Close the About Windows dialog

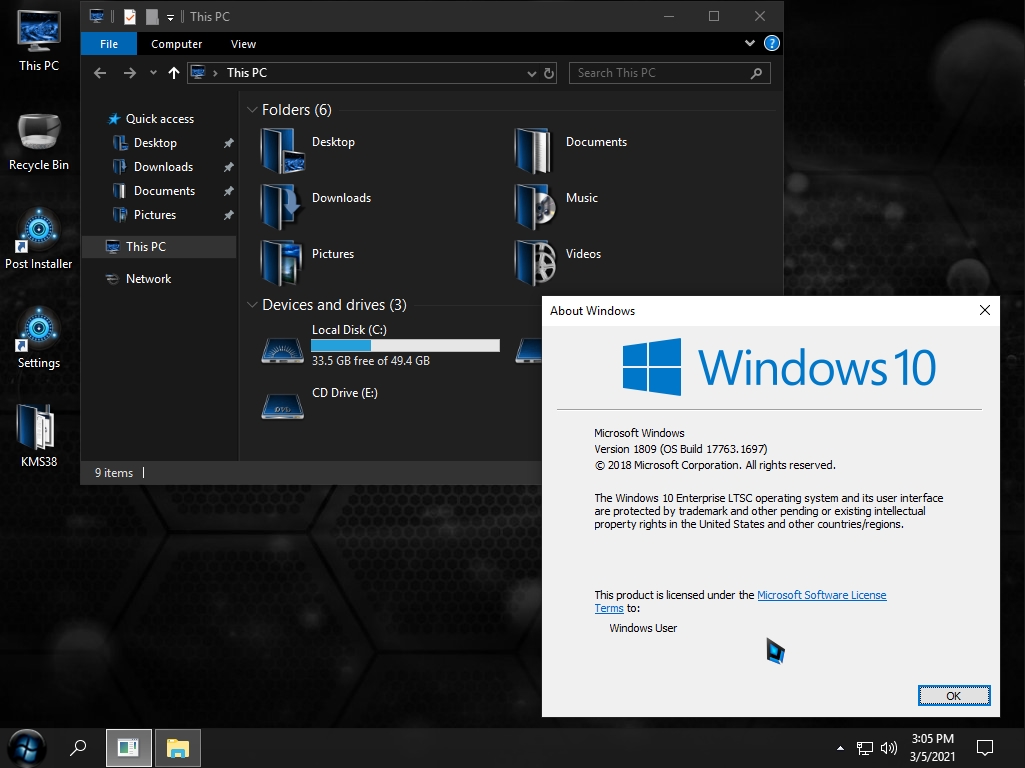click(984, 310)
